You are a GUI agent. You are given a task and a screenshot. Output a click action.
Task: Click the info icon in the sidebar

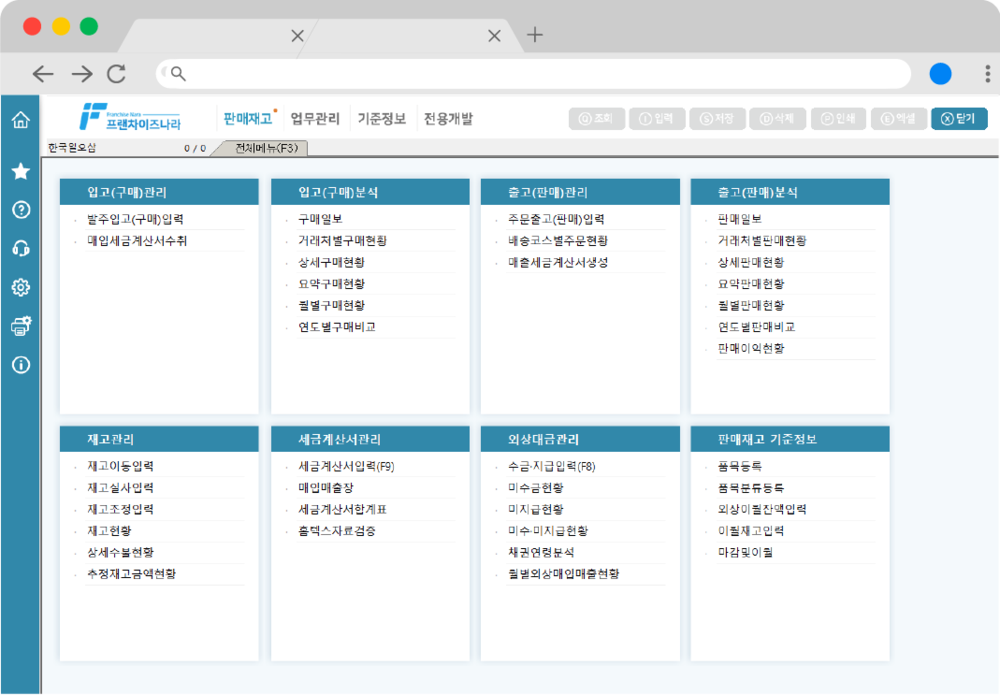[20, 364]
